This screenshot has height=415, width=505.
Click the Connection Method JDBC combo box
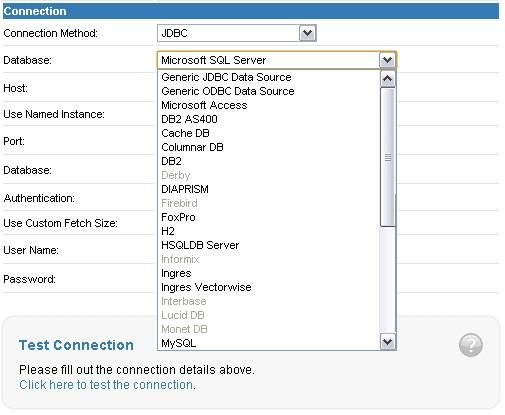point(237,33)
